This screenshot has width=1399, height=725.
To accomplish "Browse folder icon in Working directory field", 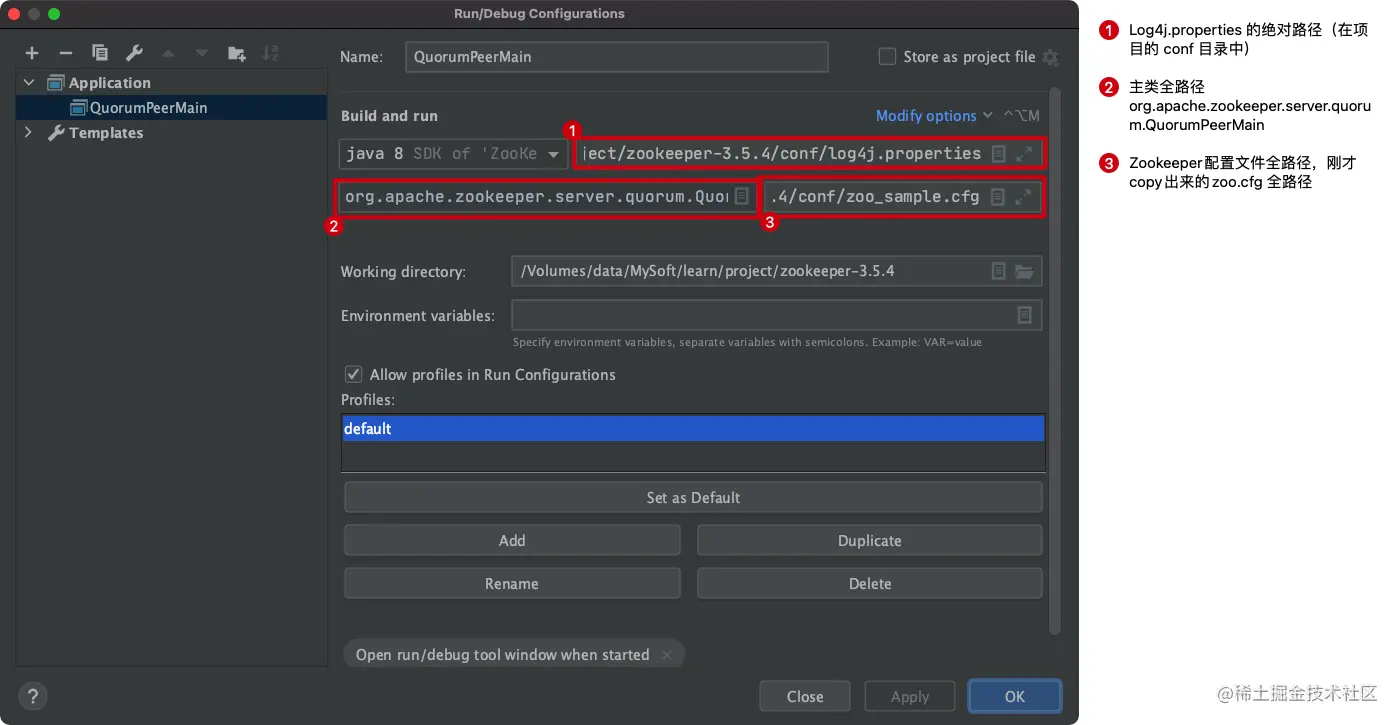I will coord(1024,271).
